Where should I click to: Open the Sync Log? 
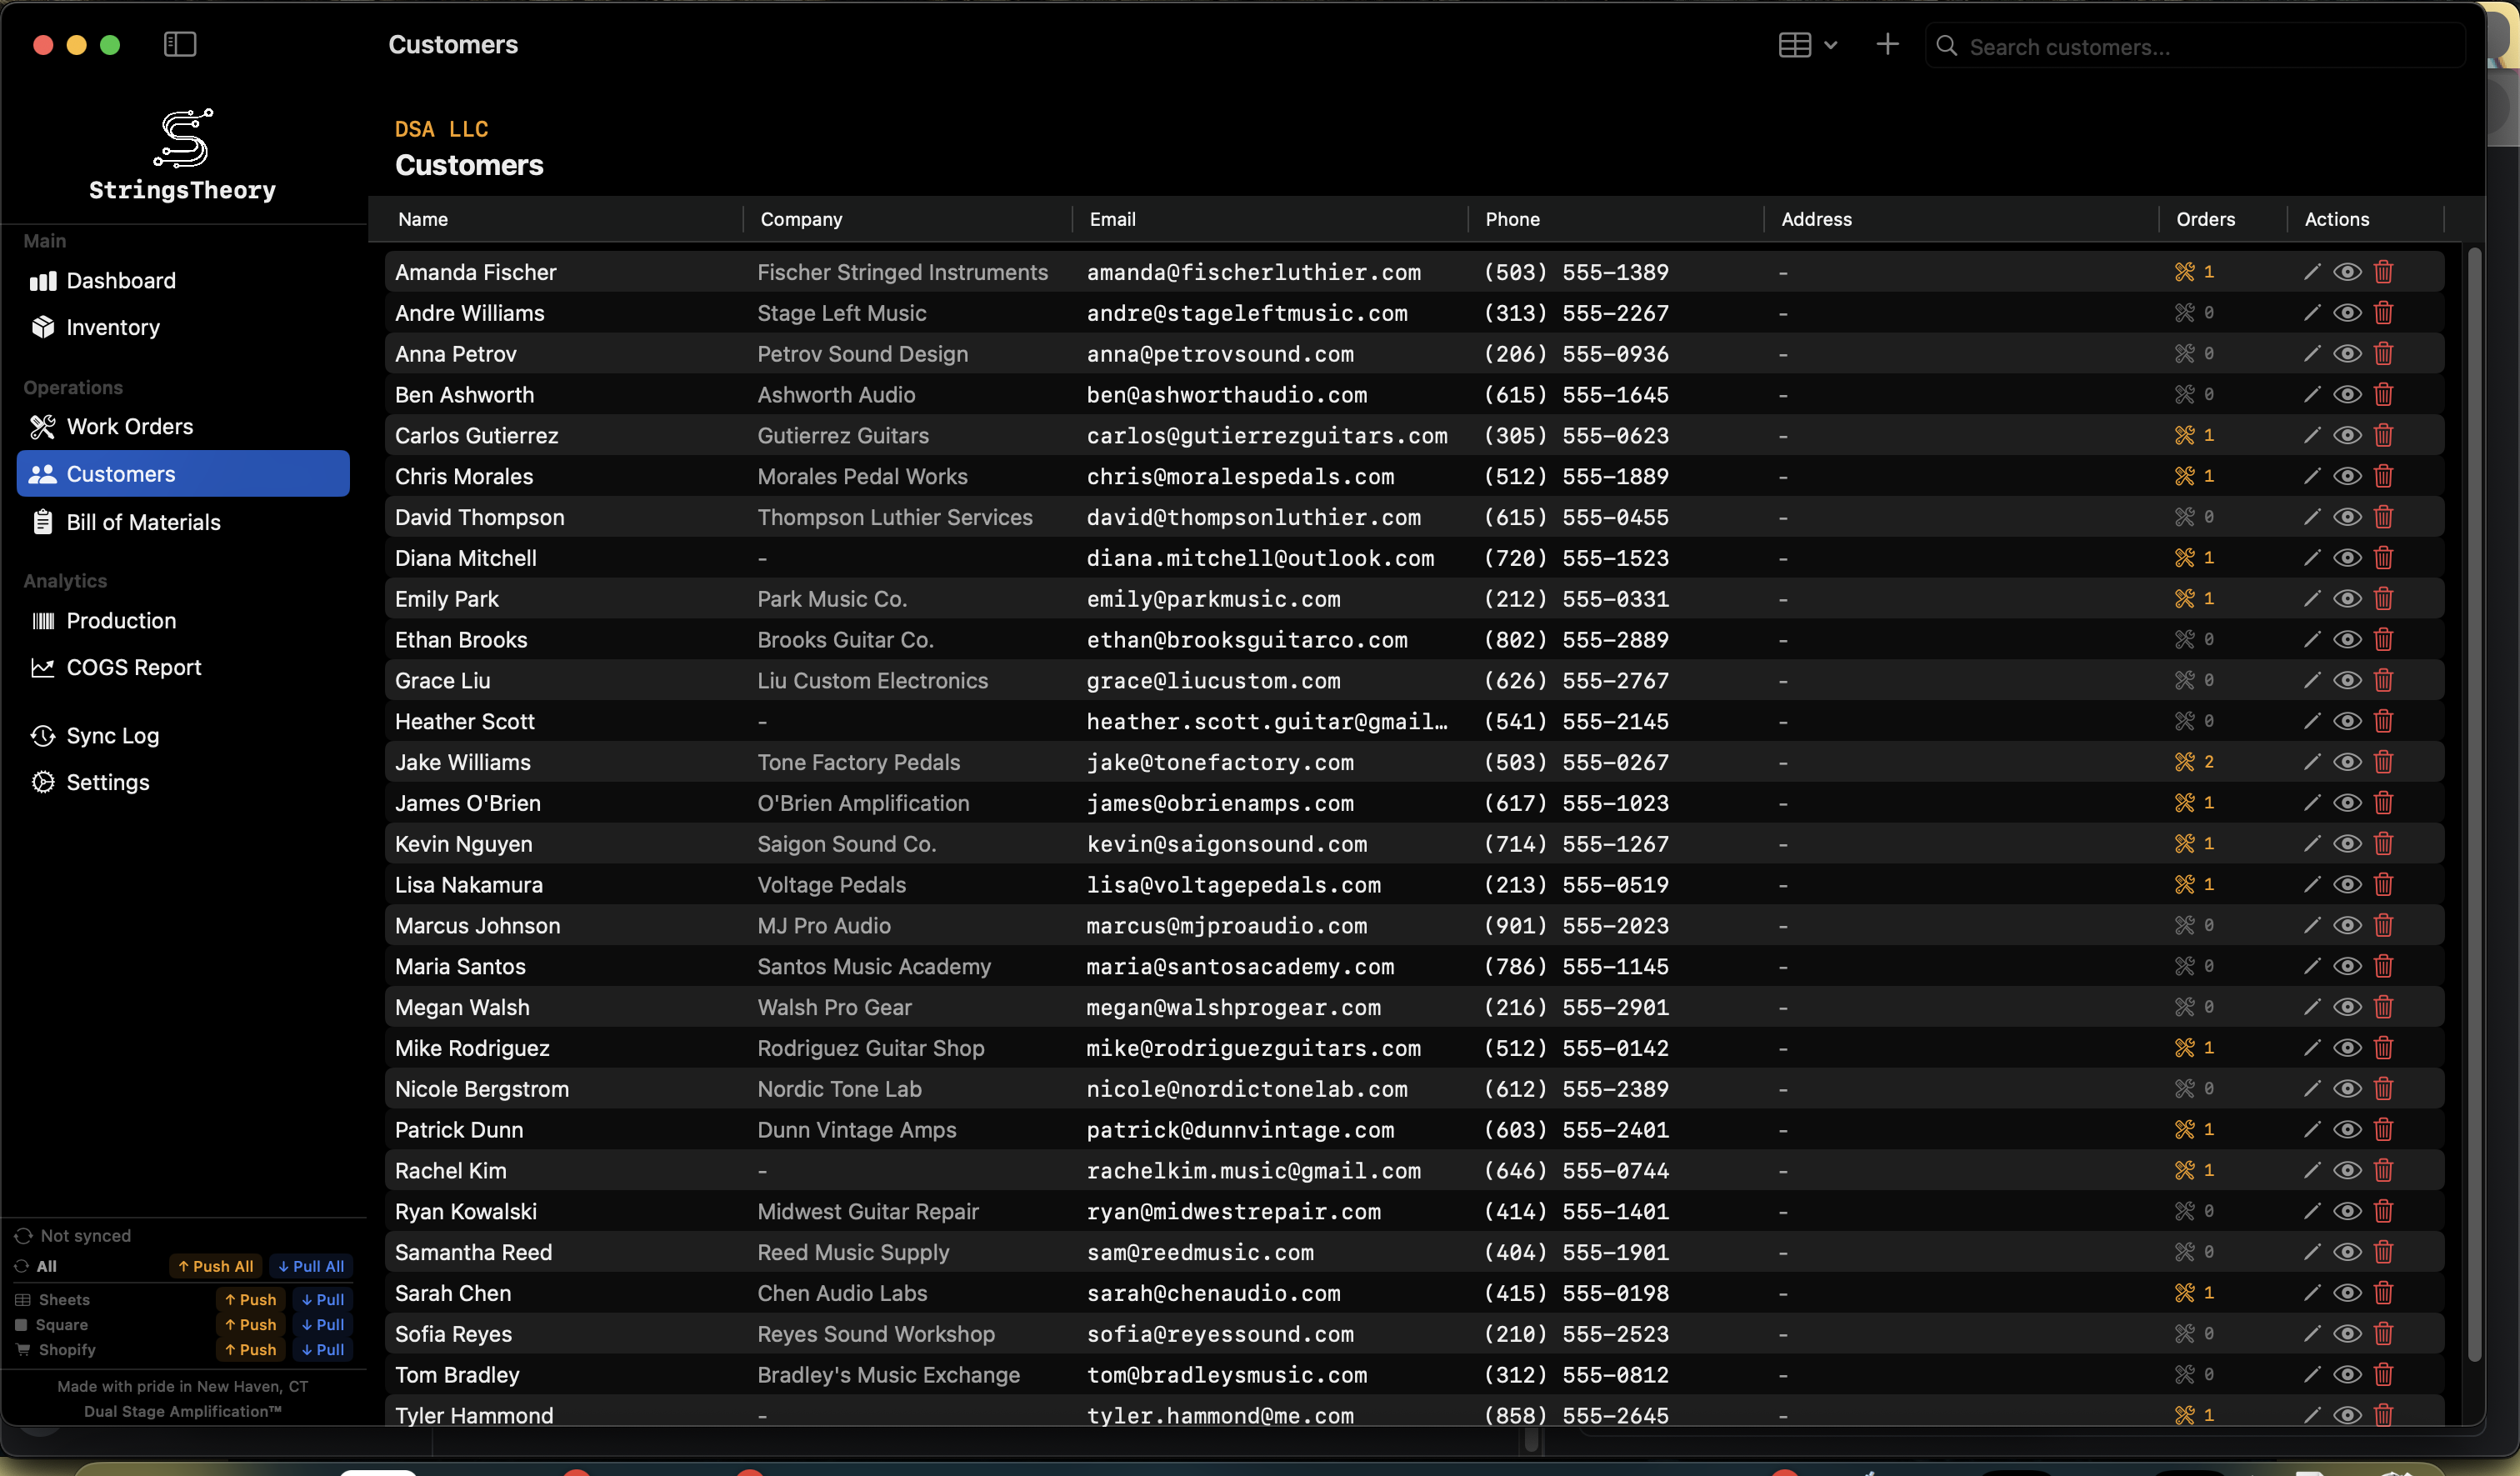point(113,735)
